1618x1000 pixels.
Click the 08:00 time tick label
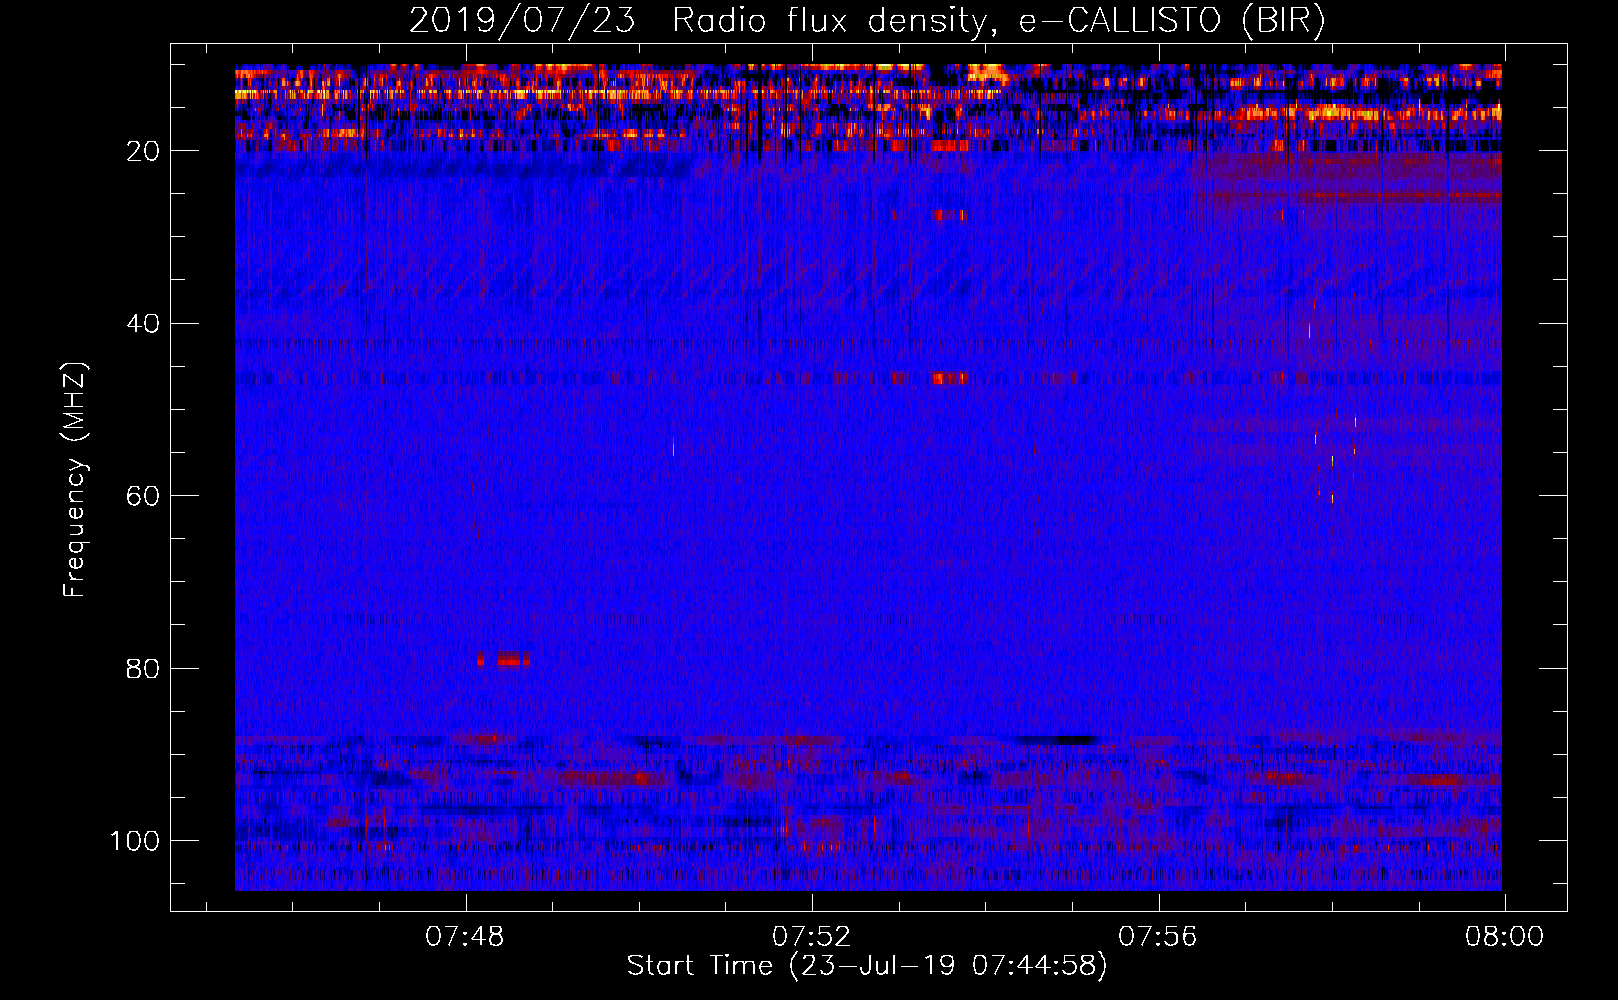click(1504, 937)
